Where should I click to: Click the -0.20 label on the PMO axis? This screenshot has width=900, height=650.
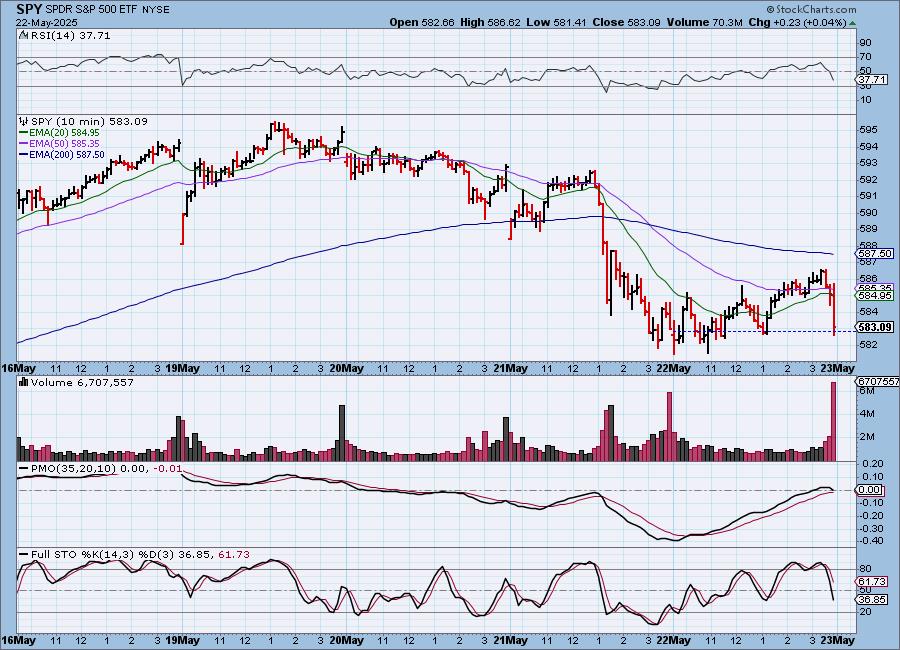point(870,516)
